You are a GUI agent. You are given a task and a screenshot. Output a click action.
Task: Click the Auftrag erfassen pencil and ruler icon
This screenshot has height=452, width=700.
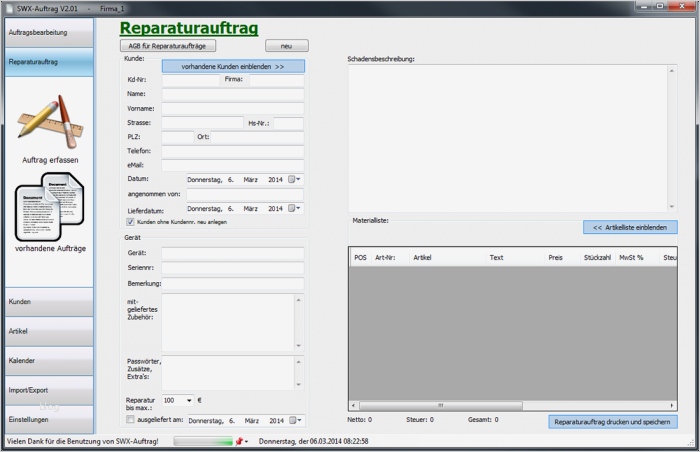(x=50, y=122)
